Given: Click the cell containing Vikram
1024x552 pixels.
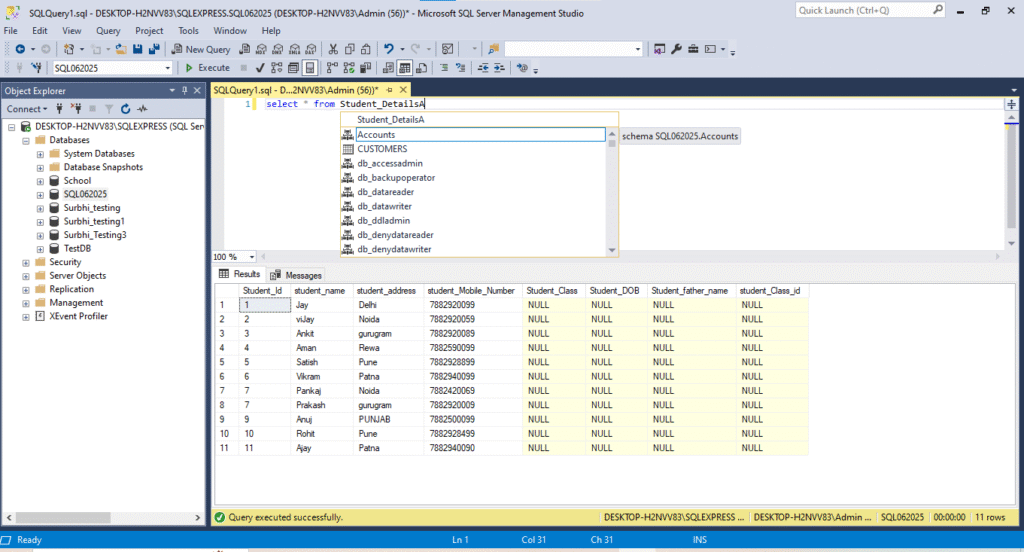Looking at the screenshot, I should tap(321, 376).
